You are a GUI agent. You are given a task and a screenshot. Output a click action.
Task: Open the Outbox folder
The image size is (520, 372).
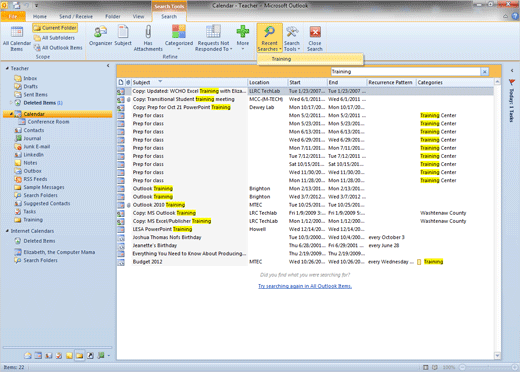tap(32, 171)
